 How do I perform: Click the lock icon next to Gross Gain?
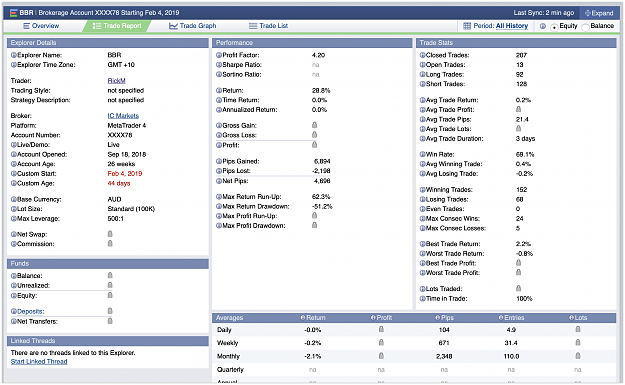point(314,125)
